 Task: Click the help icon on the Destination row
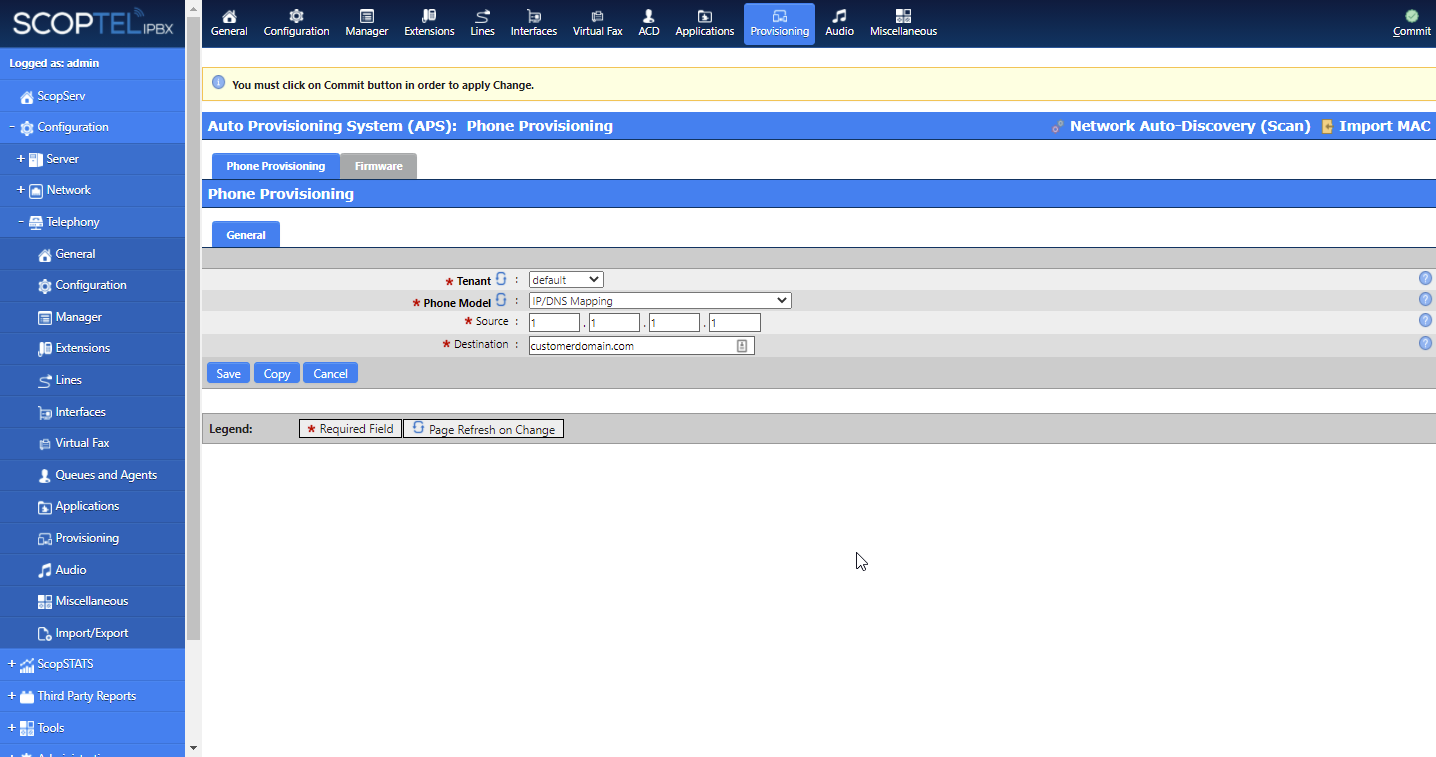pyautogui.click(x=1425, y=343)
